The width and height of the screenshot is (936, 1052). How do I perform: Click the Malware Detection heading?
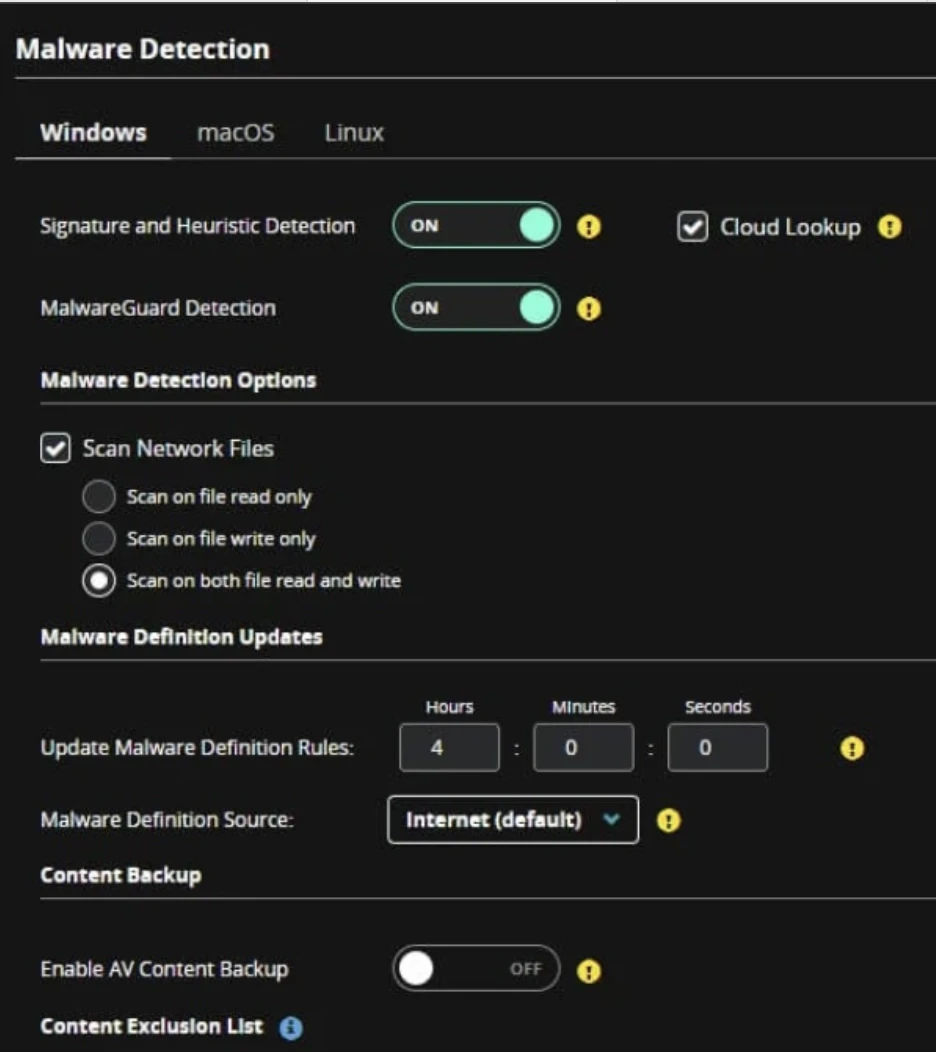pyautogui.click(x=143, y=49)
